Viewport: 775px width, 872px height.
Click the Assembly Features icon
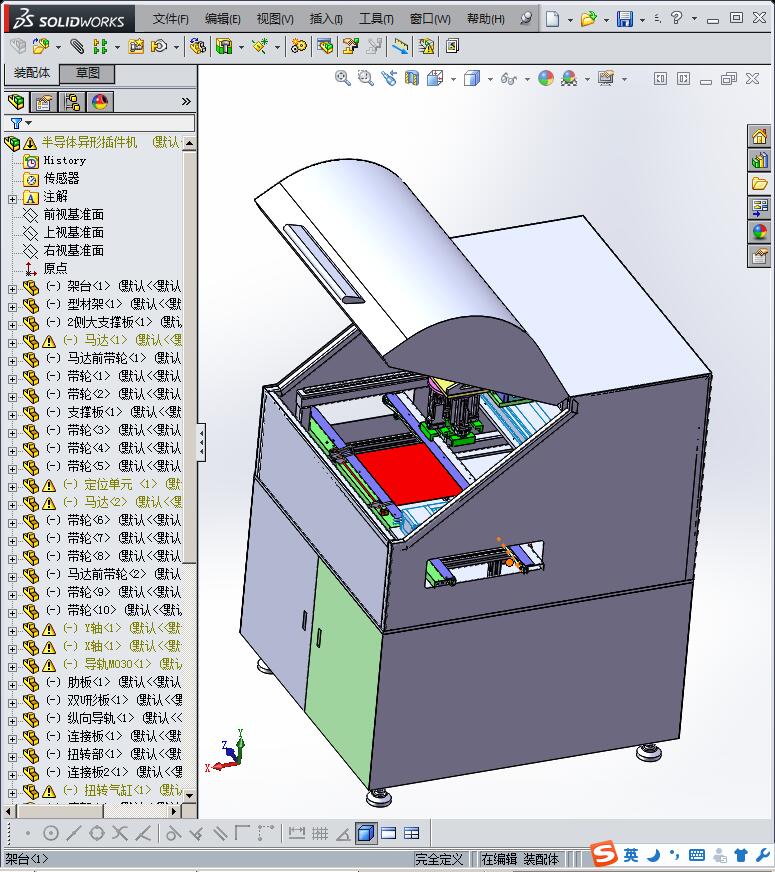tap(224, 46)
